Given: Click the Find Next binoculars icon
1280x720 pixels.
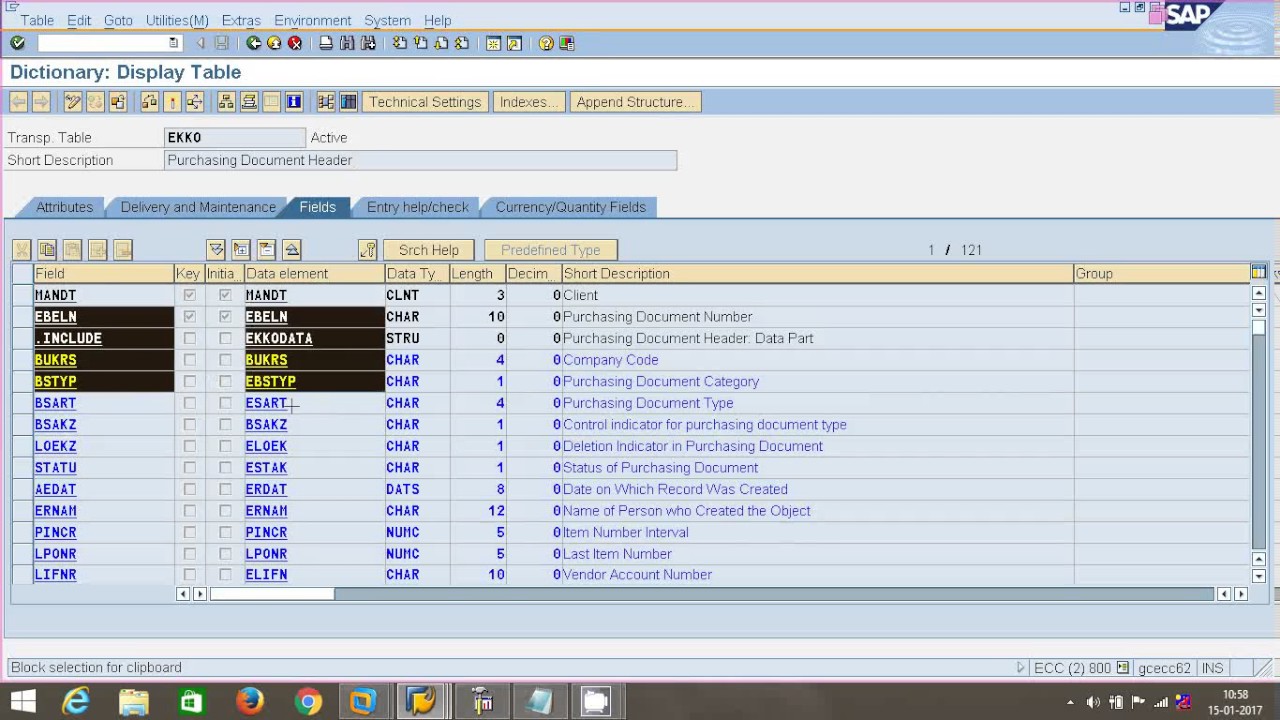Looking at the screenshot, I should (368, 43).
